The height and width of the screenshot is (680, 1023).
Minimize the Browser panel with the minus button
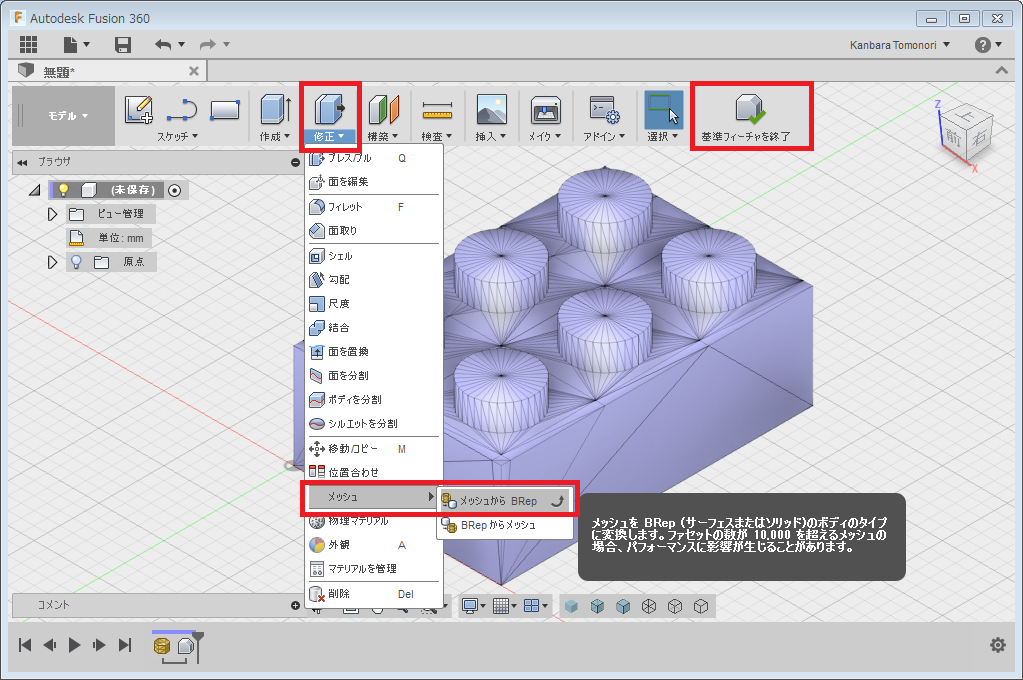click(295, 162)
